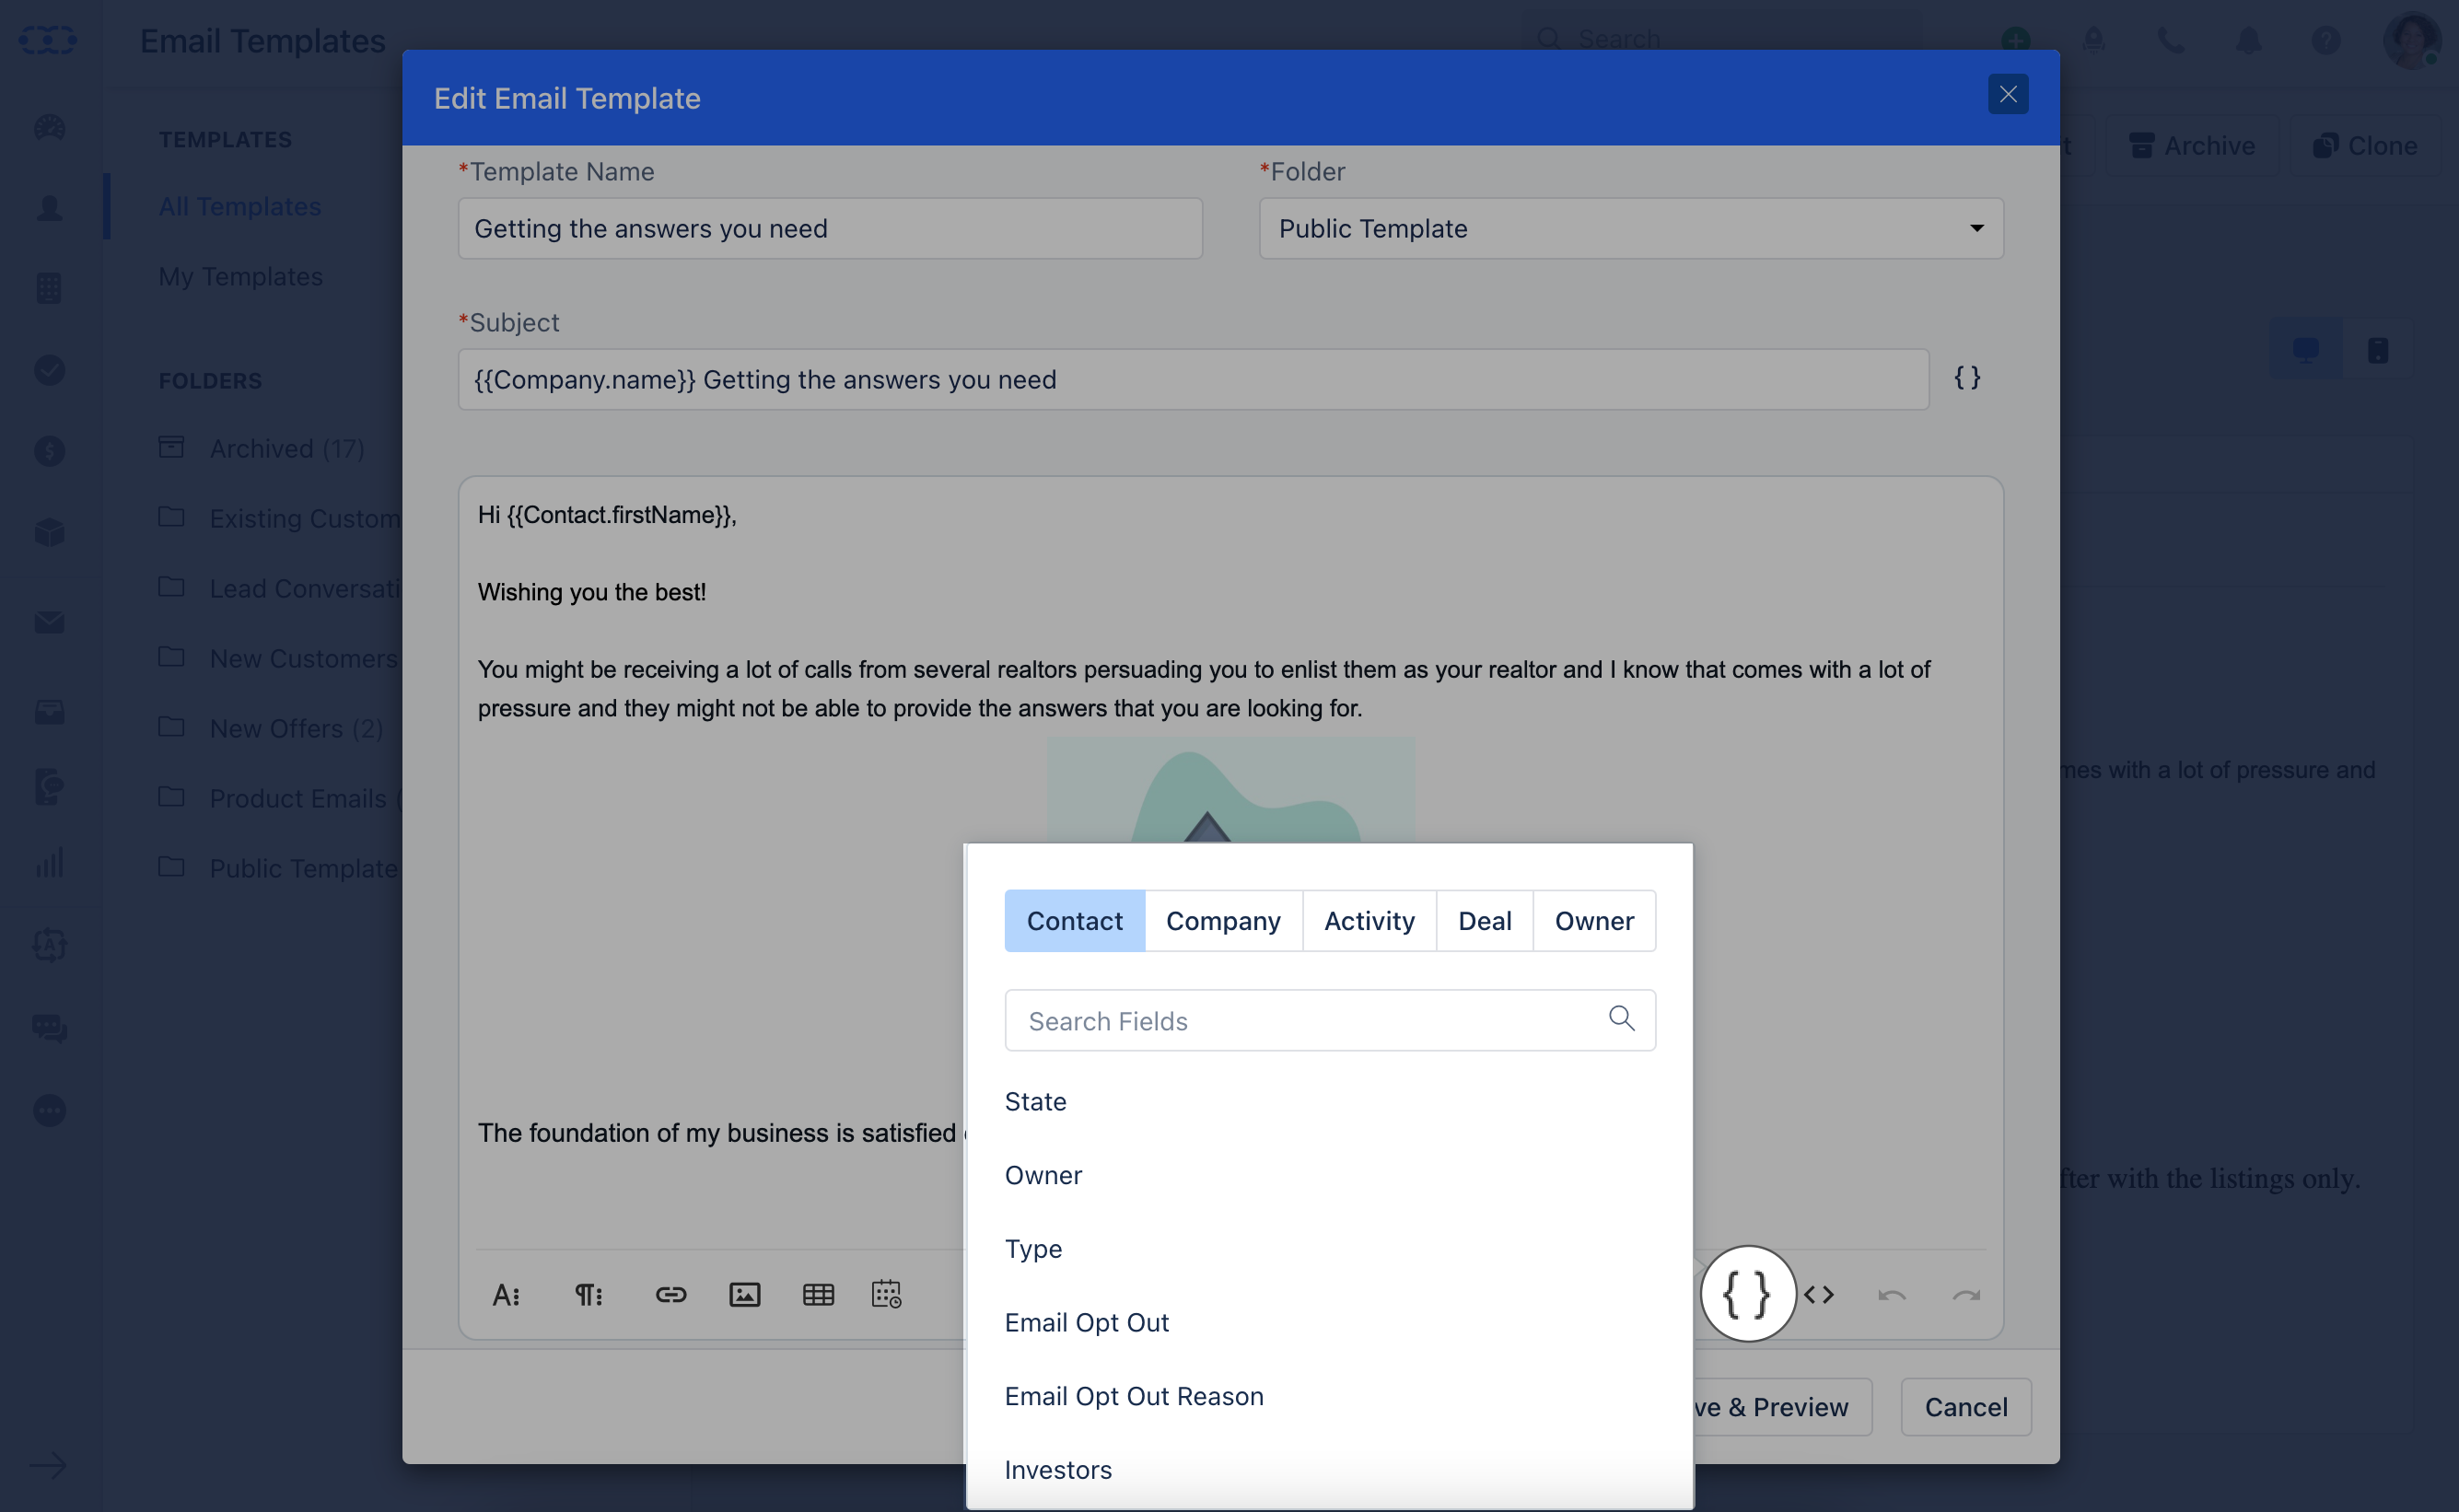
Task: Switch to desktop preview mode
Action: point(2305,350)
